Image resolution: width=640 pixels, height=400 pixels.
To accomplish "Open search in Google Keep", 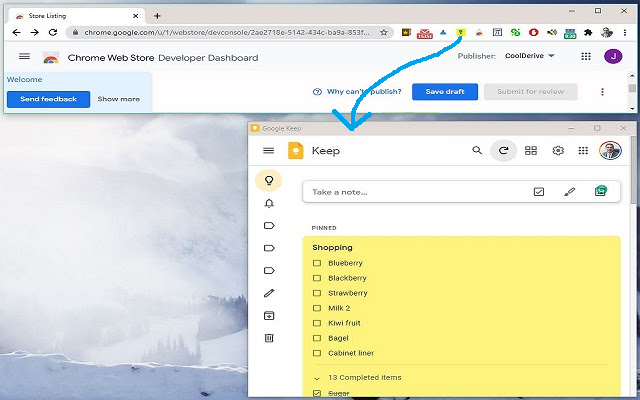I will pyautogui.click(x=477, y=150).
